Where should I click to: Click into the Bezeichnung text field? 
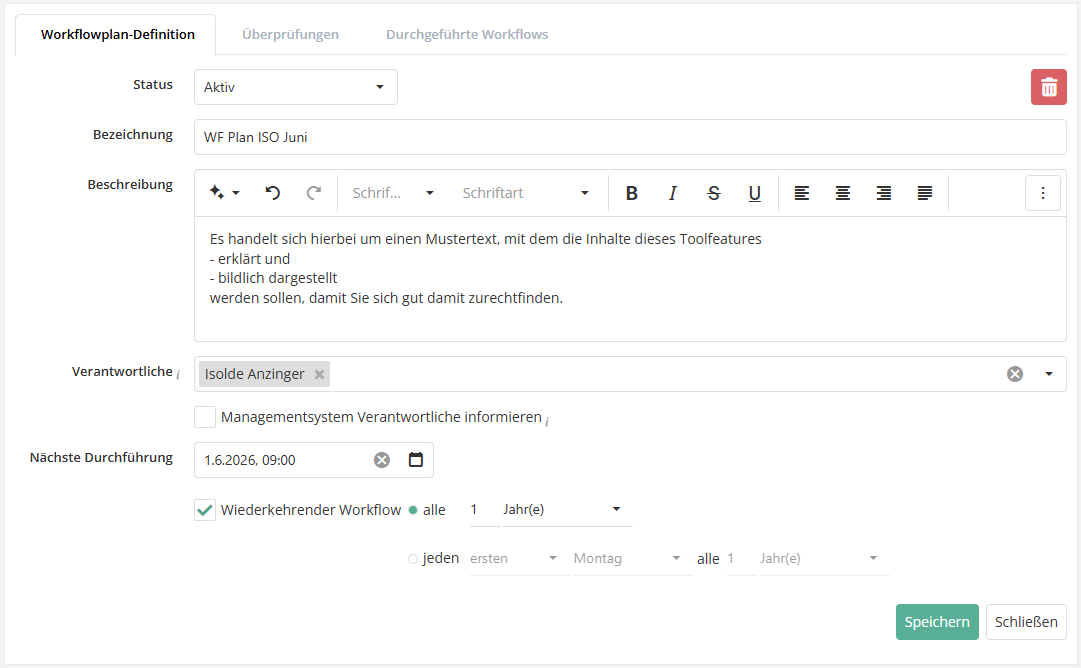click(630, 137)
